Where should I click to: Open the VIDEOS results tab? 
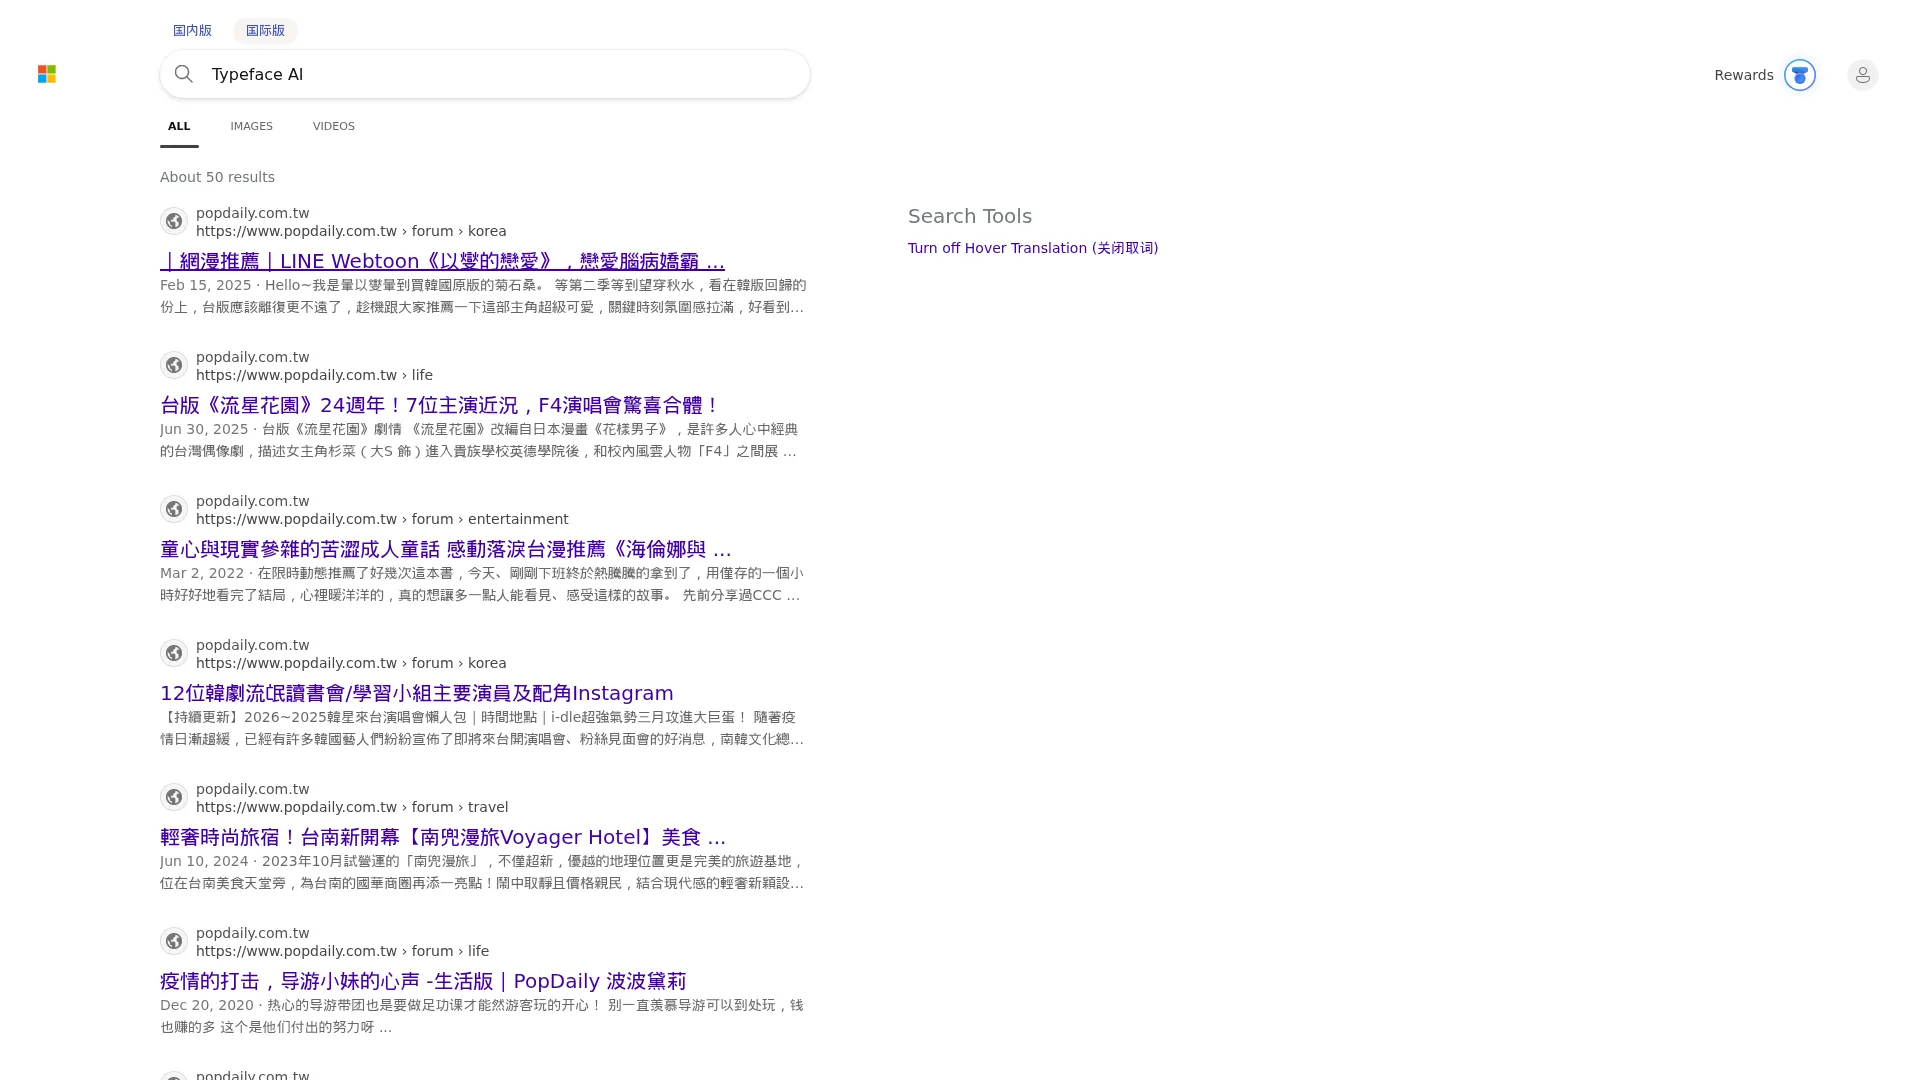tap(334, 126)
